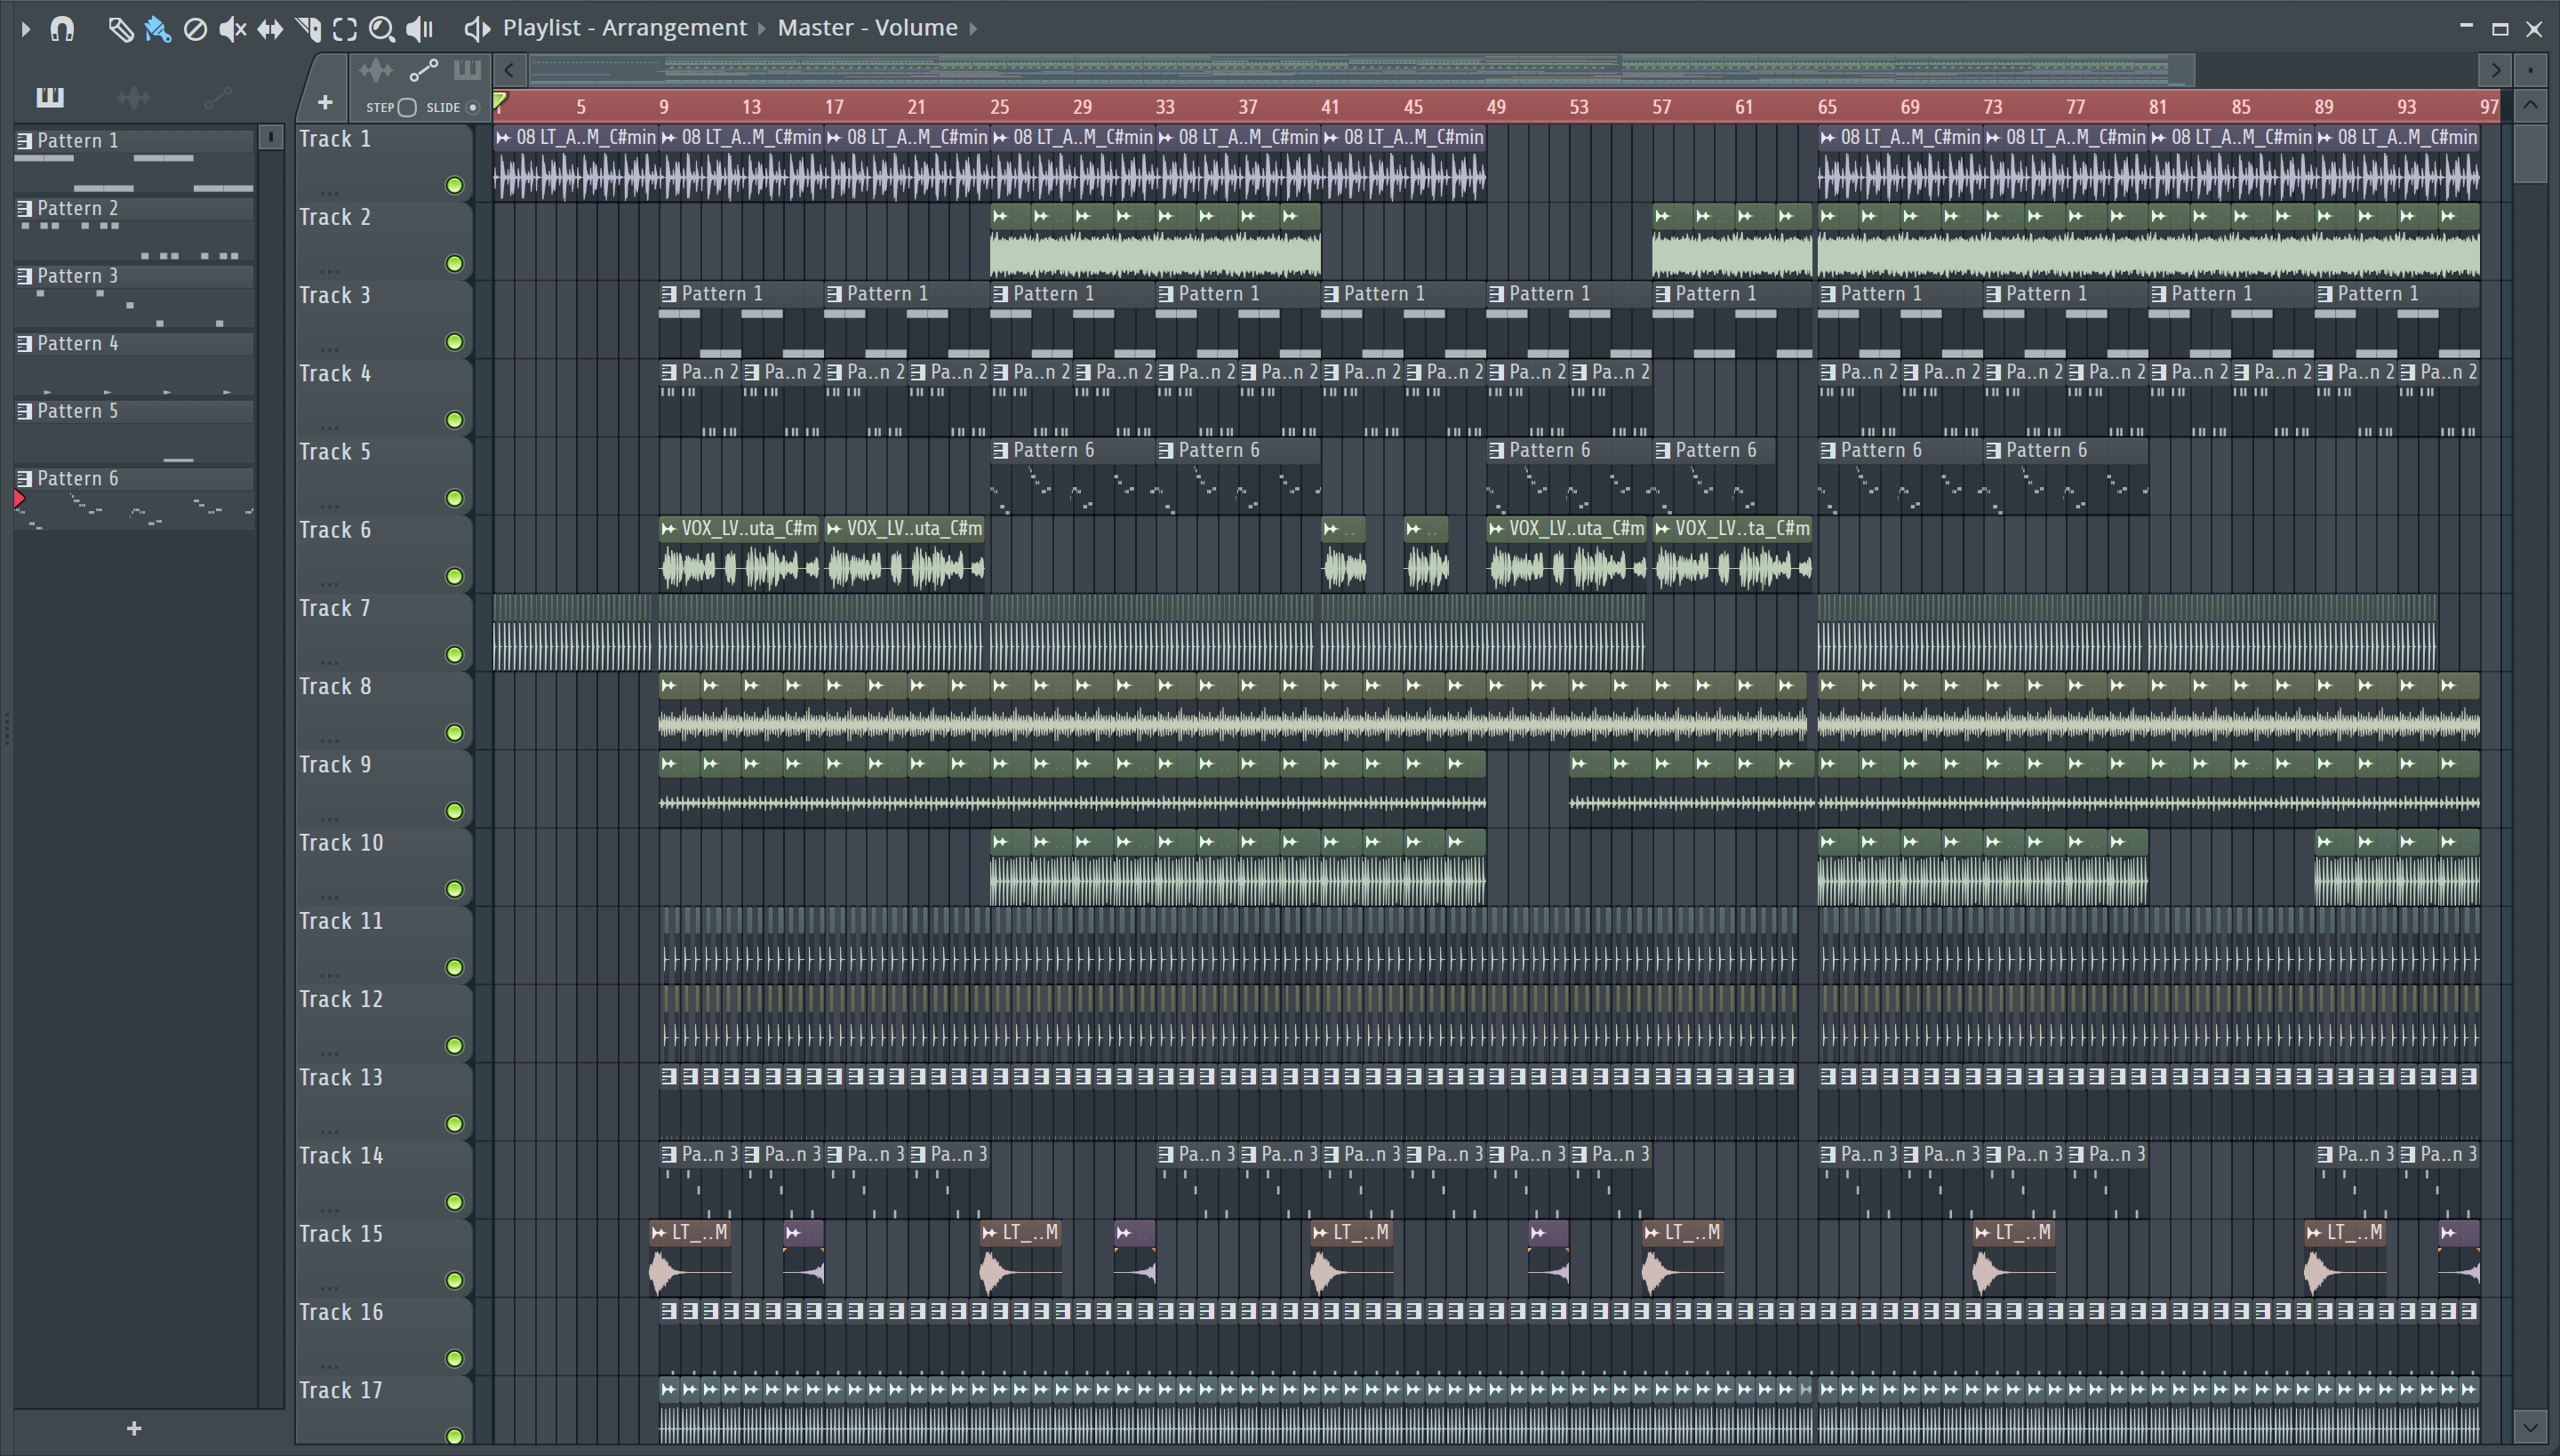This screenshot has width=2560, height=1456.
Task: Open menu of first Pa..n 3 clip on Track 14
Action: [x=669, y=1155]
